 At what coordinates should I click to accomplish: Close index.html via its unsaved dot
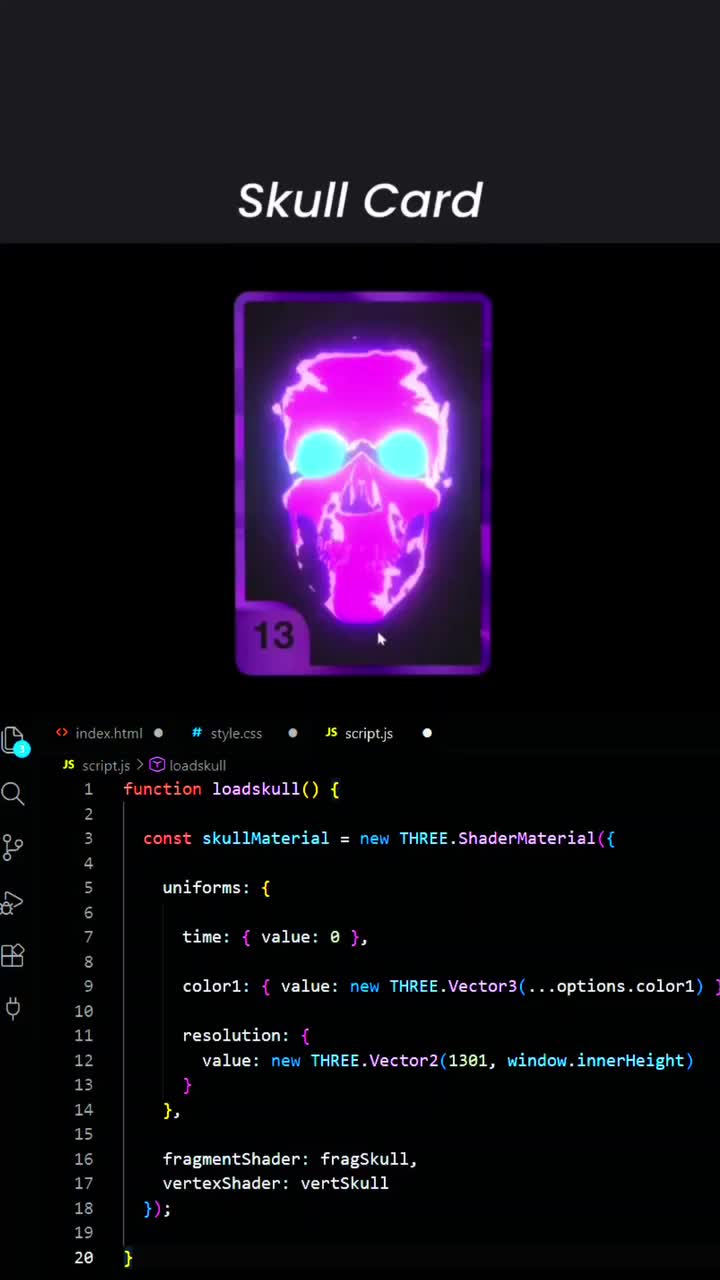click(x=158, y=733)
